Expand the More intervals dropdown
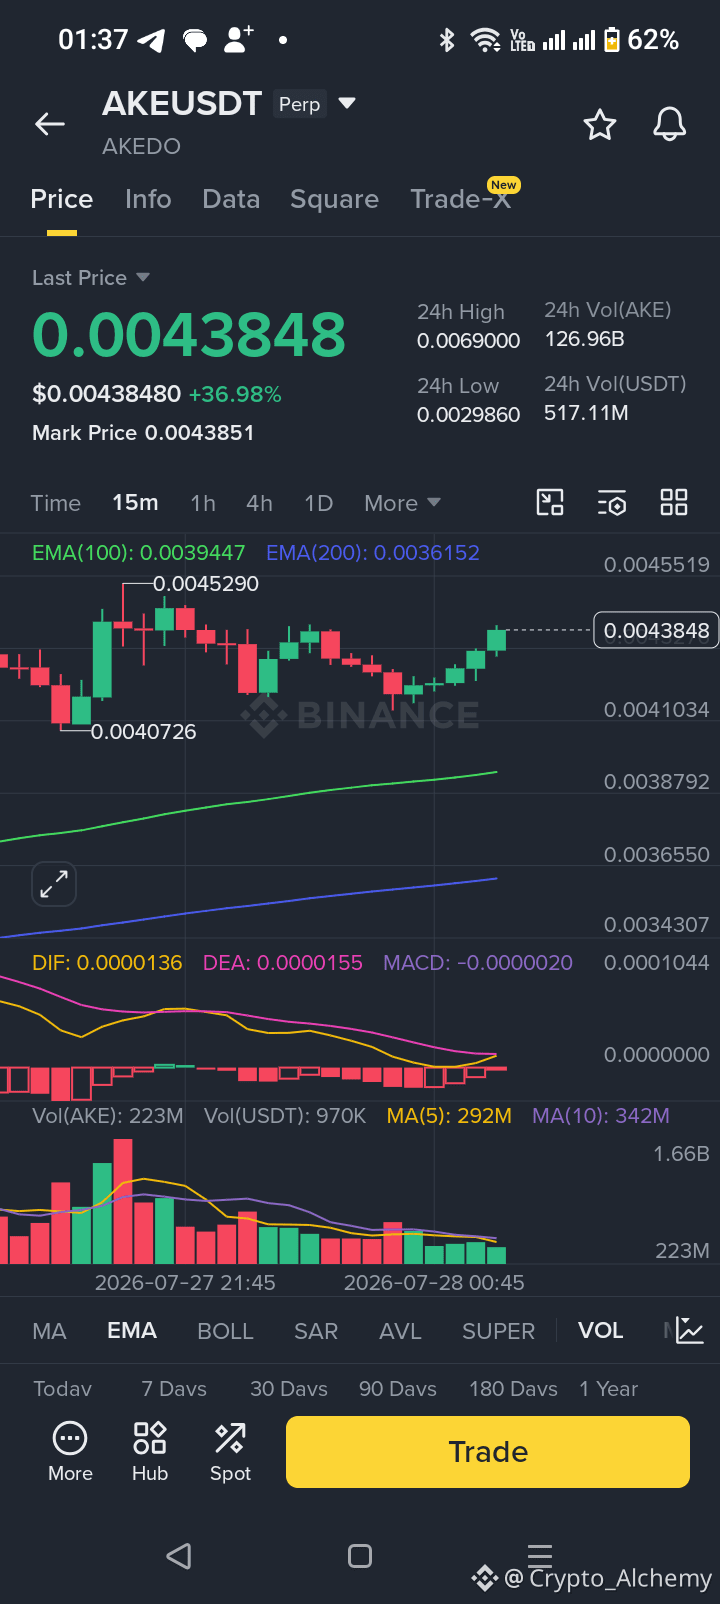Viewport: 720px width, 1604px height. click(x=402, y=503)
